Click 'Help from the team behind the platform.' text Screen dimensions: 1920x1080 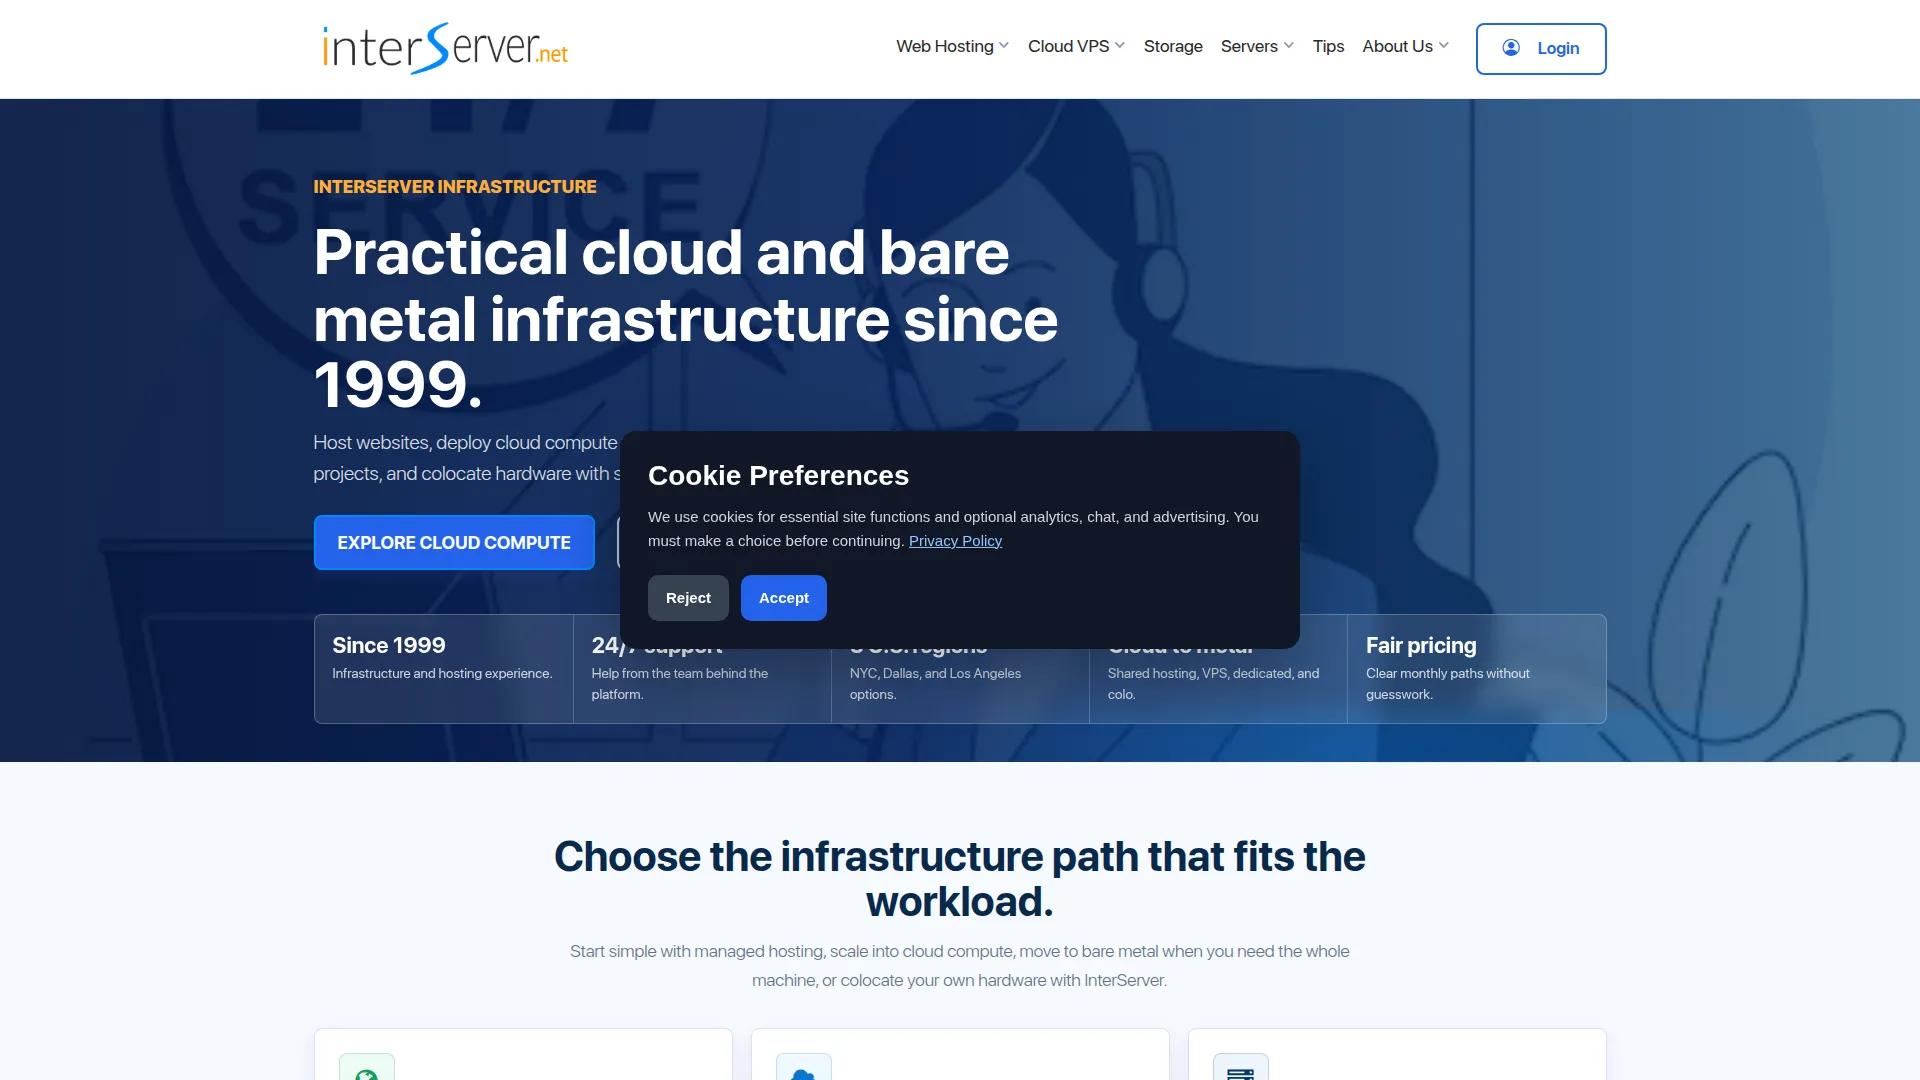coord(680,684)
